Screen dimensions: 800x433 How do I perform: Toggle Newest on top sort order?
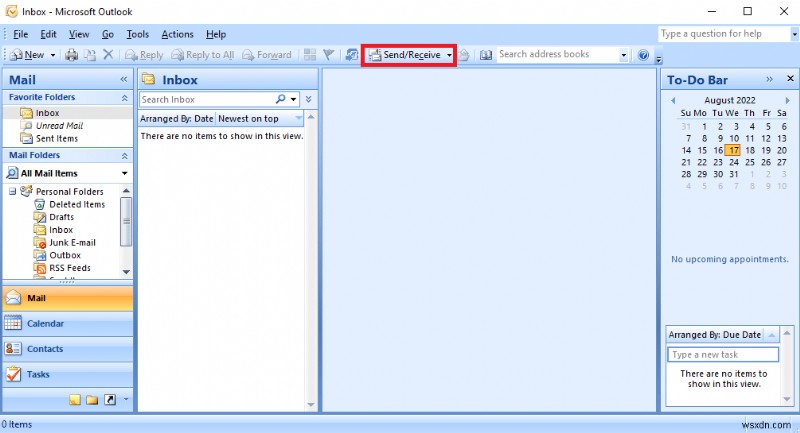[x=260, y=118]
